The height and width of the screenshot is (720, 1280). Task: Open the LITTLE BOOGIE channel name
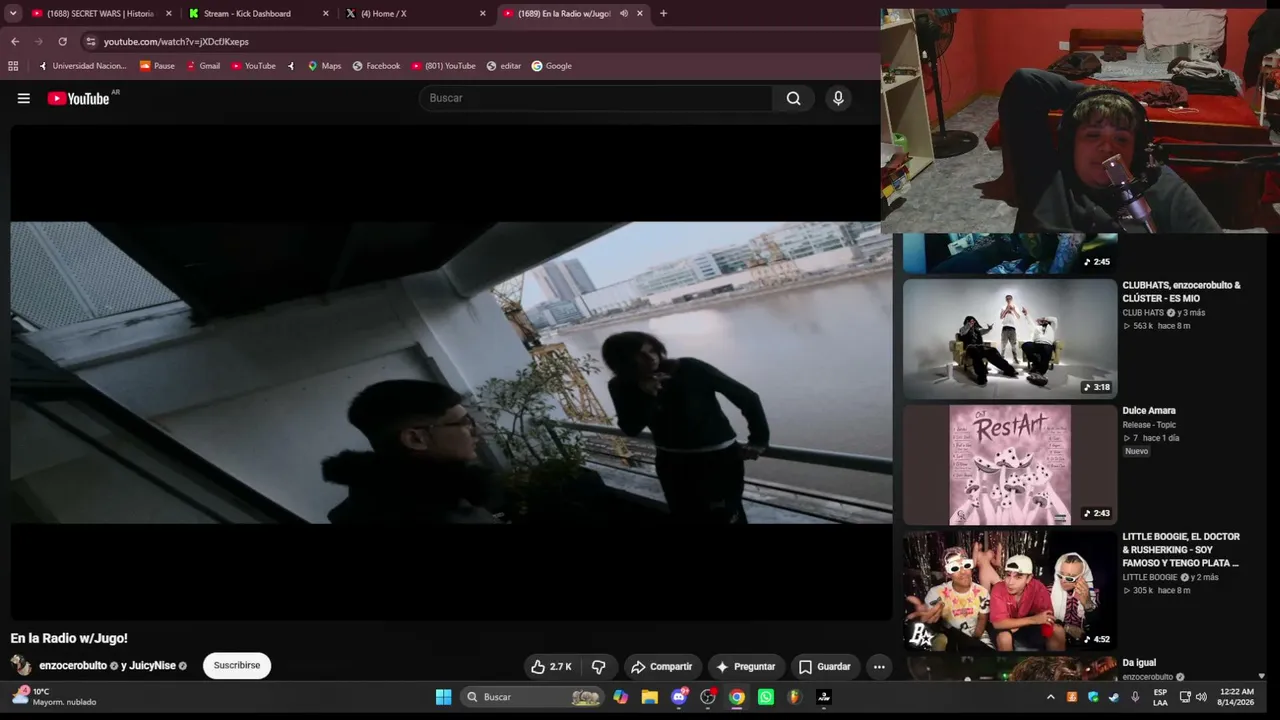pos(1150,577)
